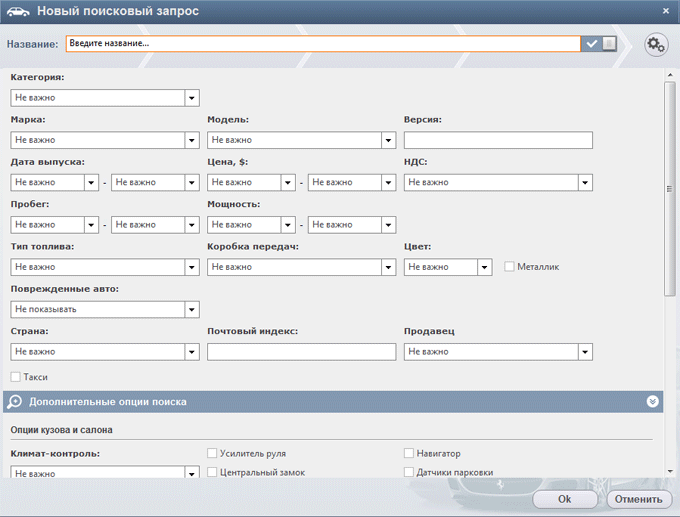Confirm the name with the checkmark icon
Image resolution: width=680 pixels, height=517 pixels.
click(x=592, y=43)
